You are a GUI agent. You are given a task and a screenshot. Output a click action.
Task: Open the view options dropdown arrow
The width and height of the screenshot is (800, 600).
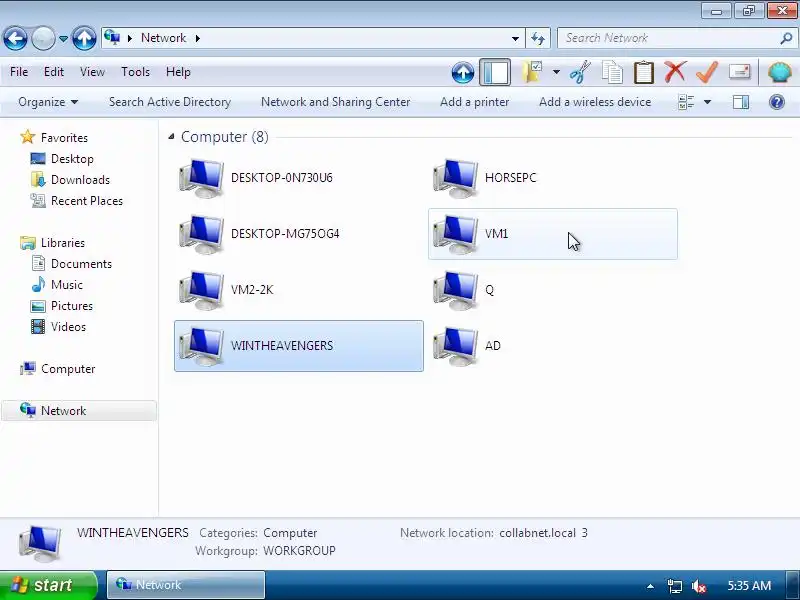click(x=707, y=102)
